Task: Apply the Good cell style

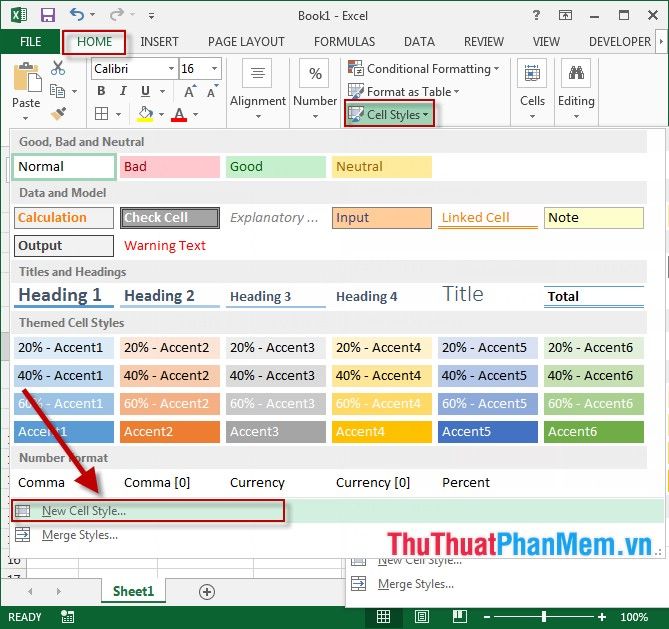Action: (x=276, y=166)
